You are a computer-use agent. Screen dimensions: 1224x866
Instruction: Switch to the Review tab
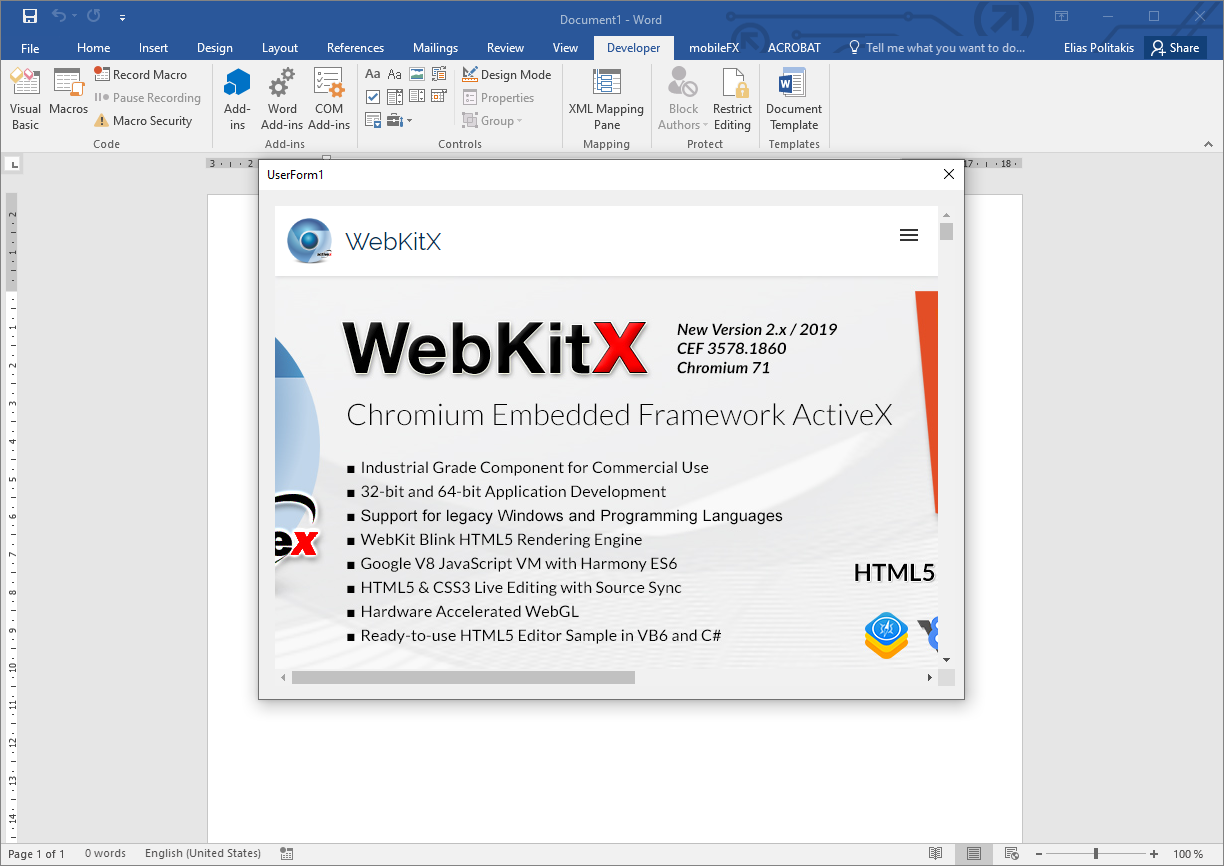[505, 48]
